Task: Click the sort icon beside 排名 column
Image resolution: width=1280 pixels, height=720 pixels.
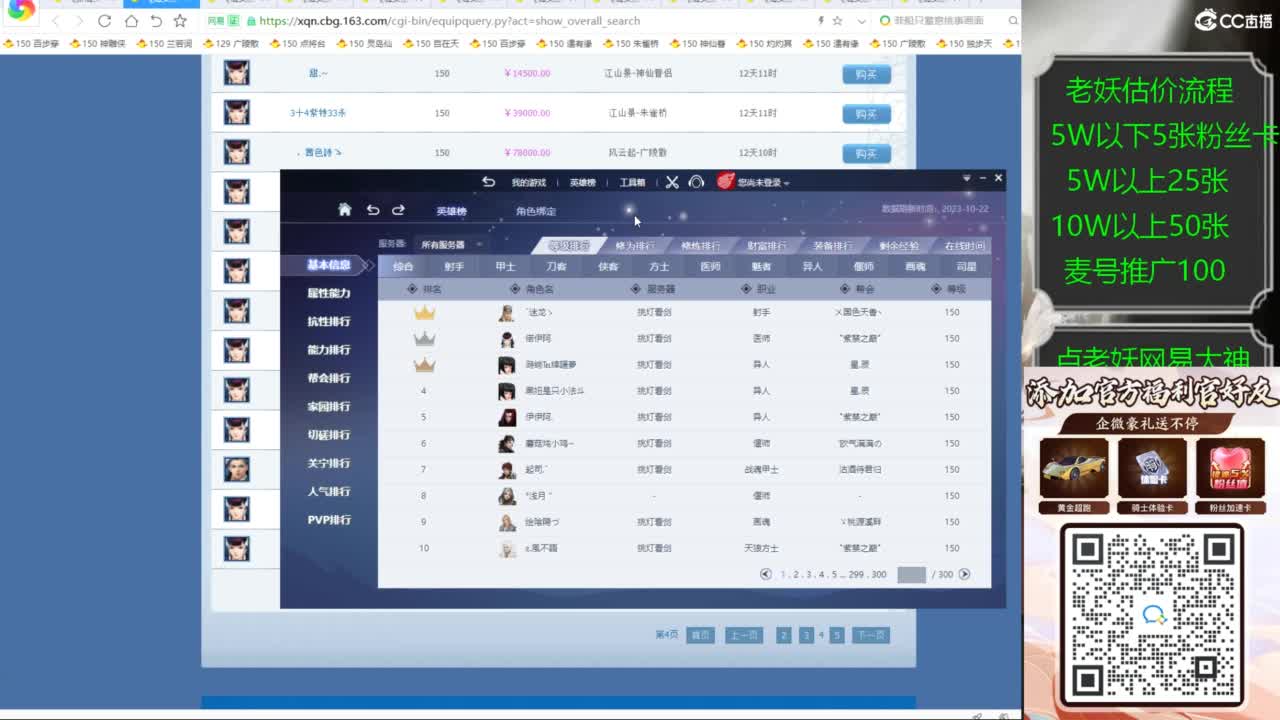Action: tap(412, 289)
